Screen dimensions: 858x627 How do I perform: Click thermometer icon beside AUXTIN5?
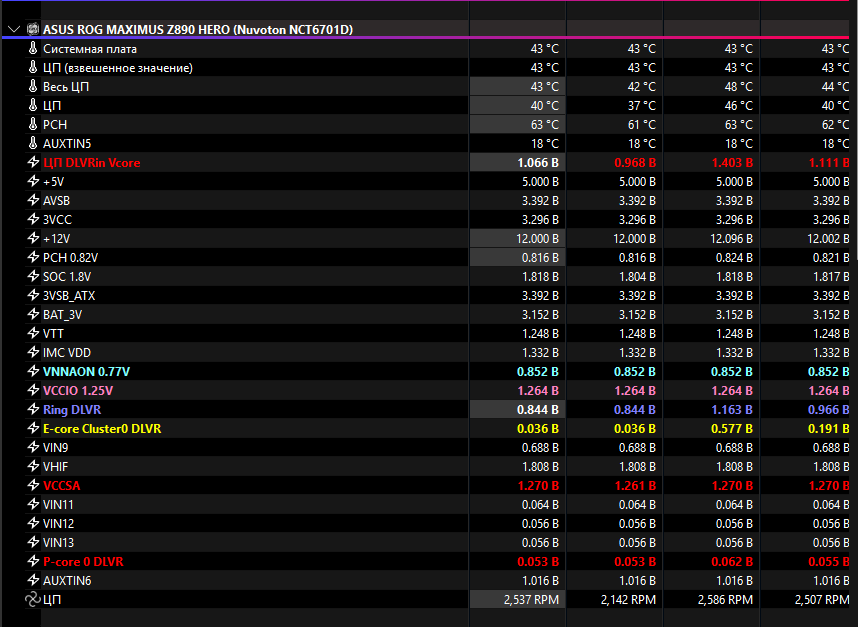coord(33,143)
